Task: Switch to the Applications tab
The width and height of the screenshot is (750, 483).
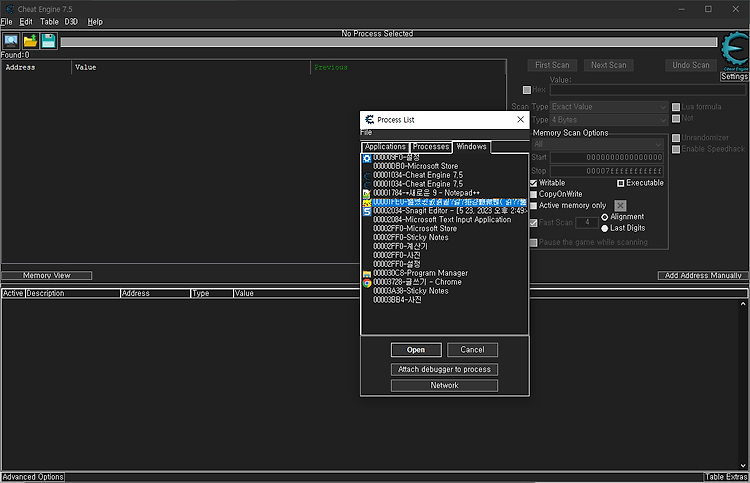Action: [385, 147]
